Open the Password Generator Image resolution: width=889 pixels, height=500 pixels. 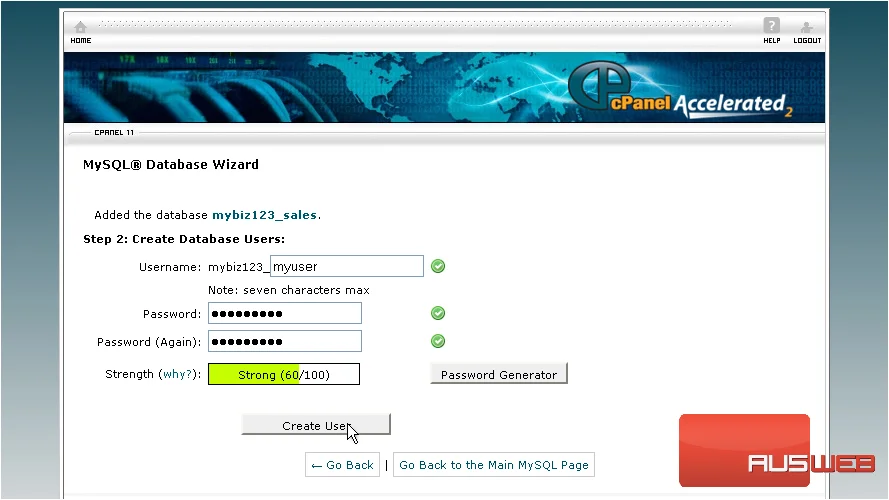tap(499, 374)
